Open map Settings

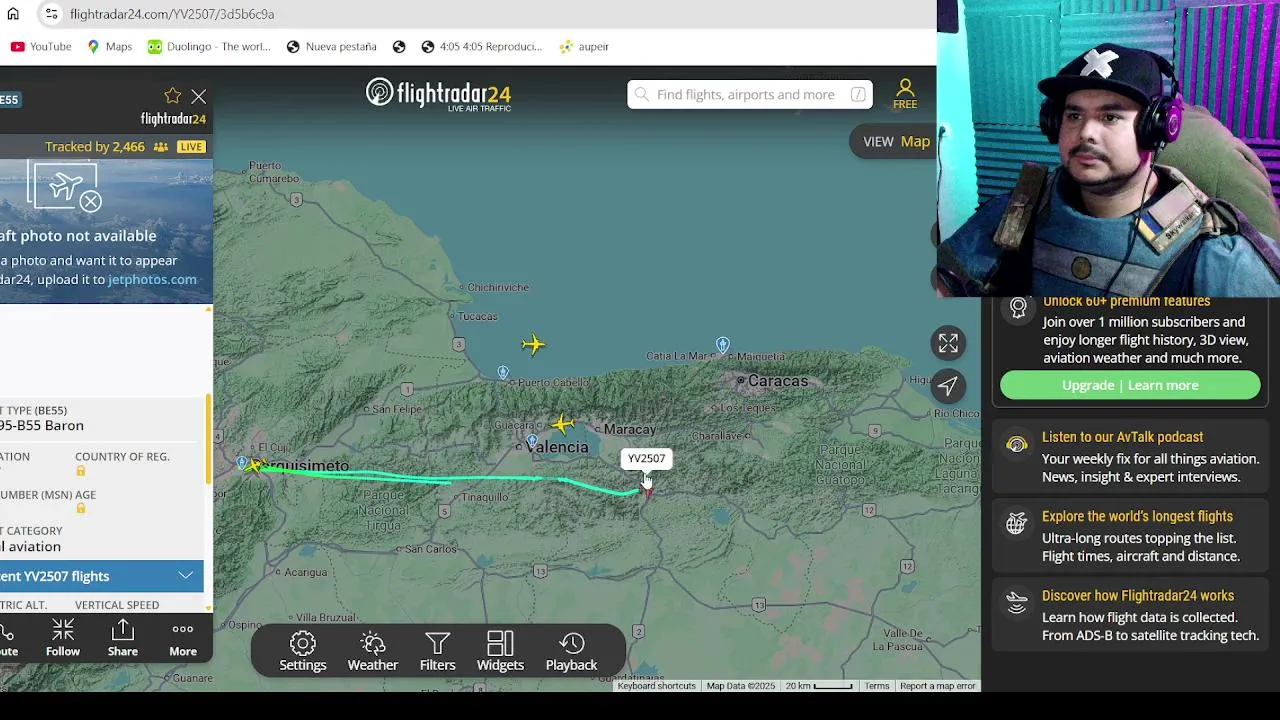(x=303, y=651)
